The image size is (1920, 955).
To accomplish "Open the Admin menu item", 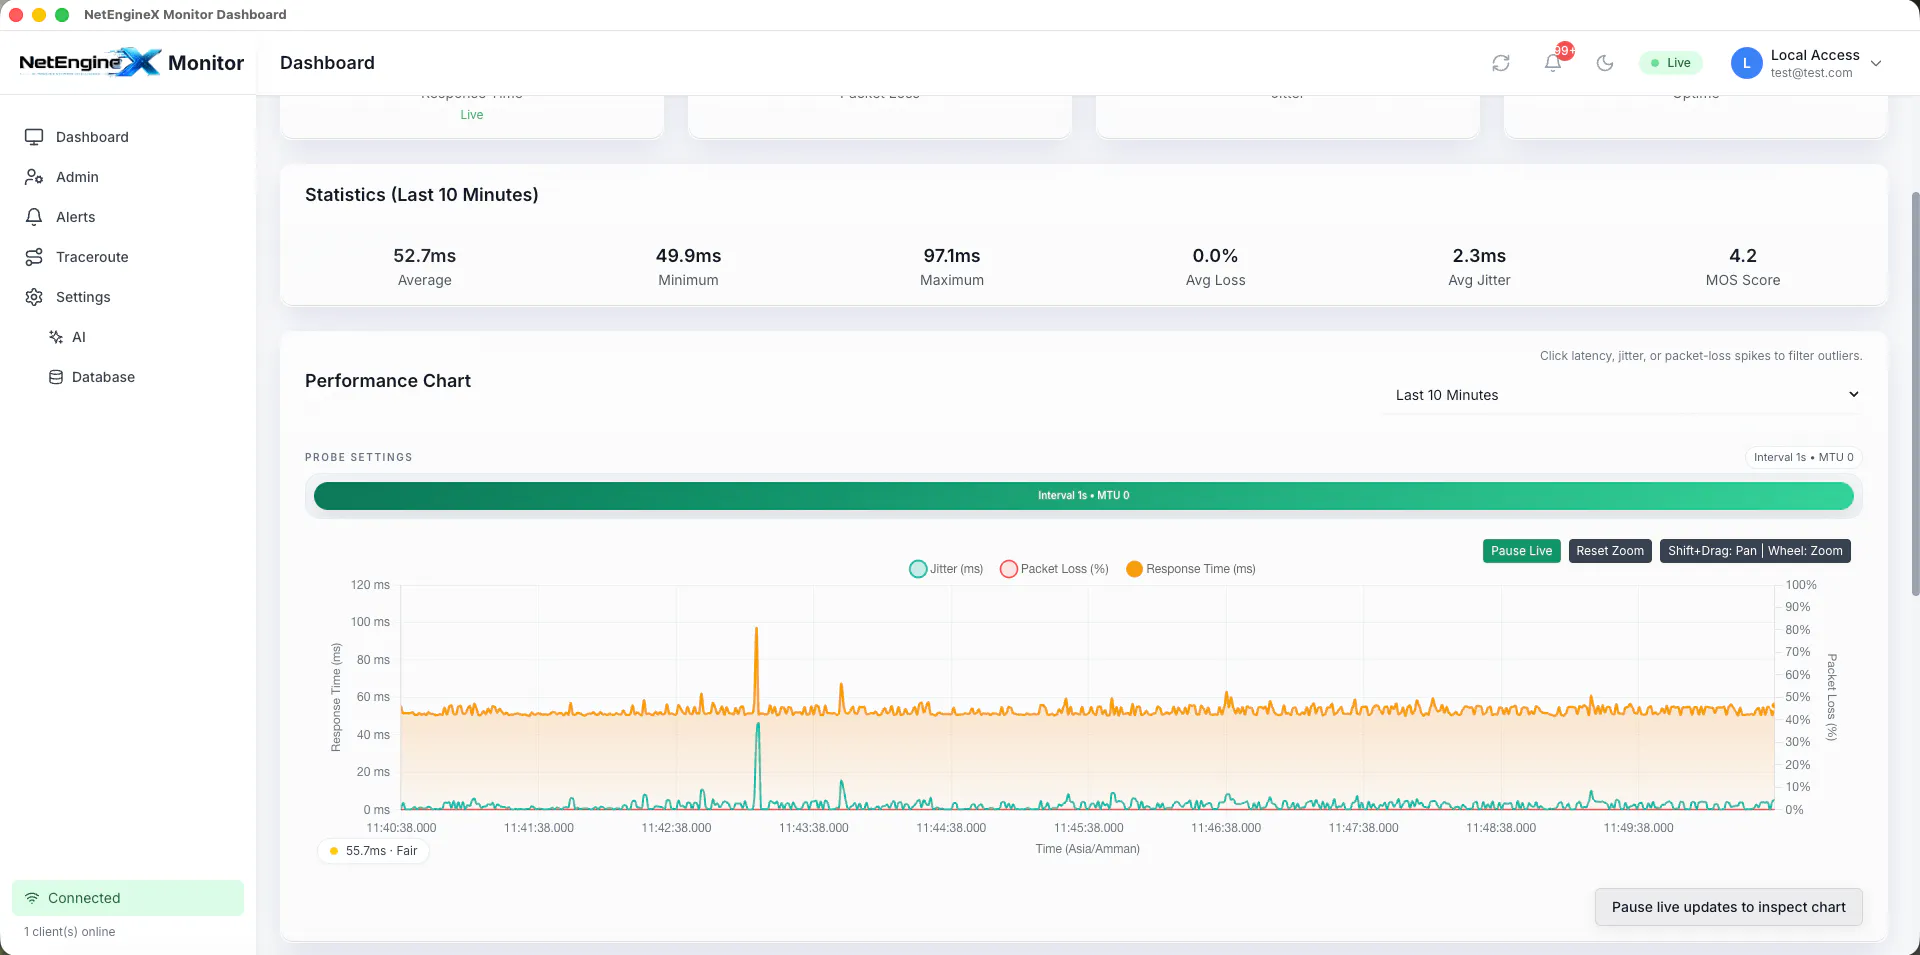I will (128, 177).
